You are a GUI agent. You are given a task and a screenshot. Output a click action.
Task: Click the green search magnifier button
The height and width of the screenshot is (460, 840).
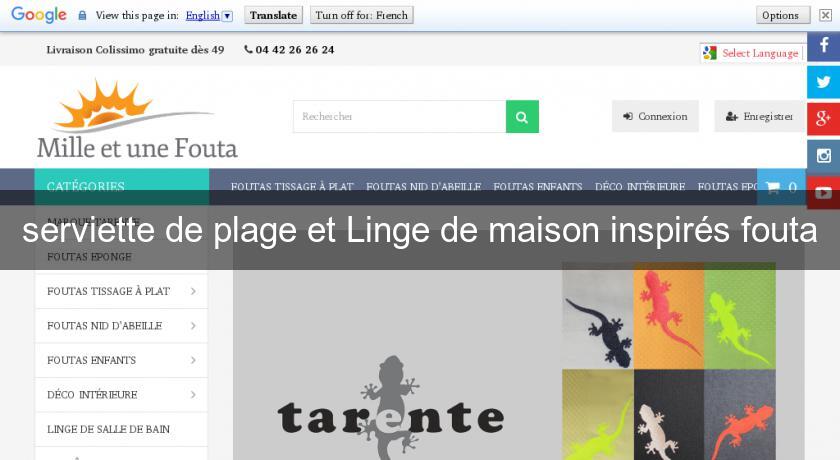click(522, 117)
